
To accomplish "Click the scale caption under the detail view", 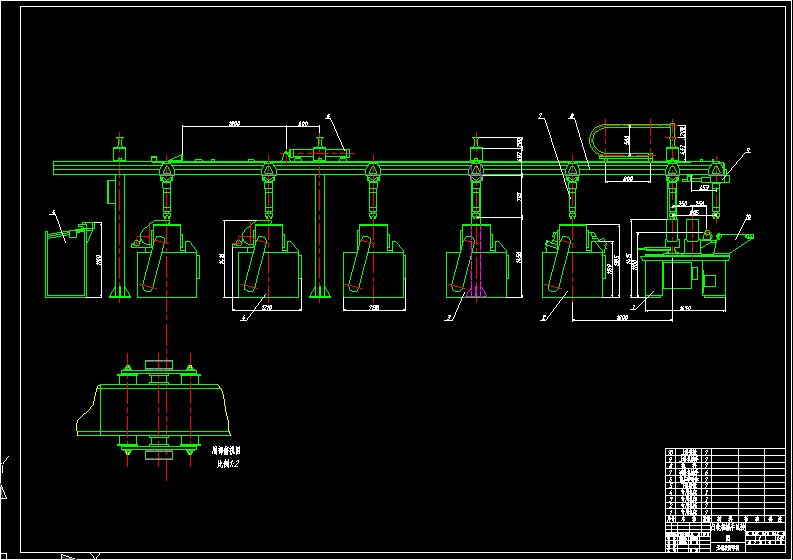I will [228, 463].
